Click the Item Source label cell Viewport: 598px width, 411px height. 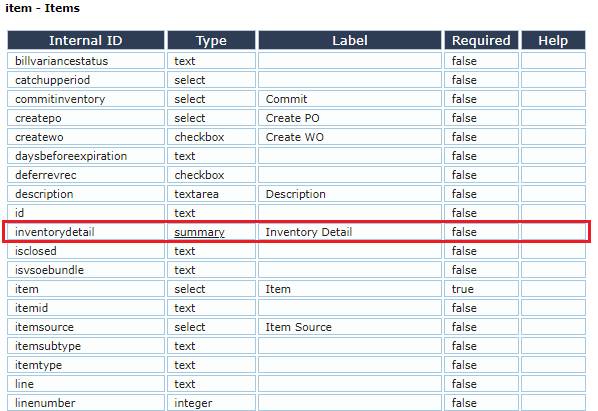pyautogui.click(x=350, y=327)
